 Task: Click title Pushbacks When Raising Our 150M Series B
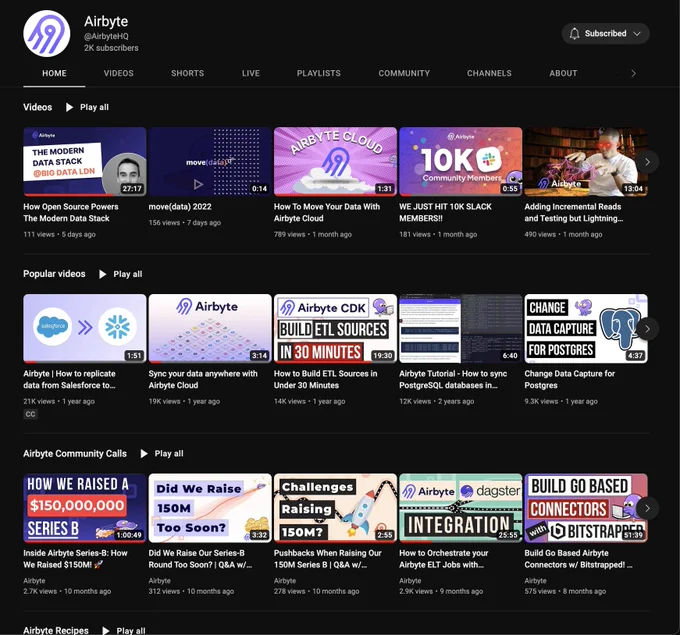(x=328, y=559)
